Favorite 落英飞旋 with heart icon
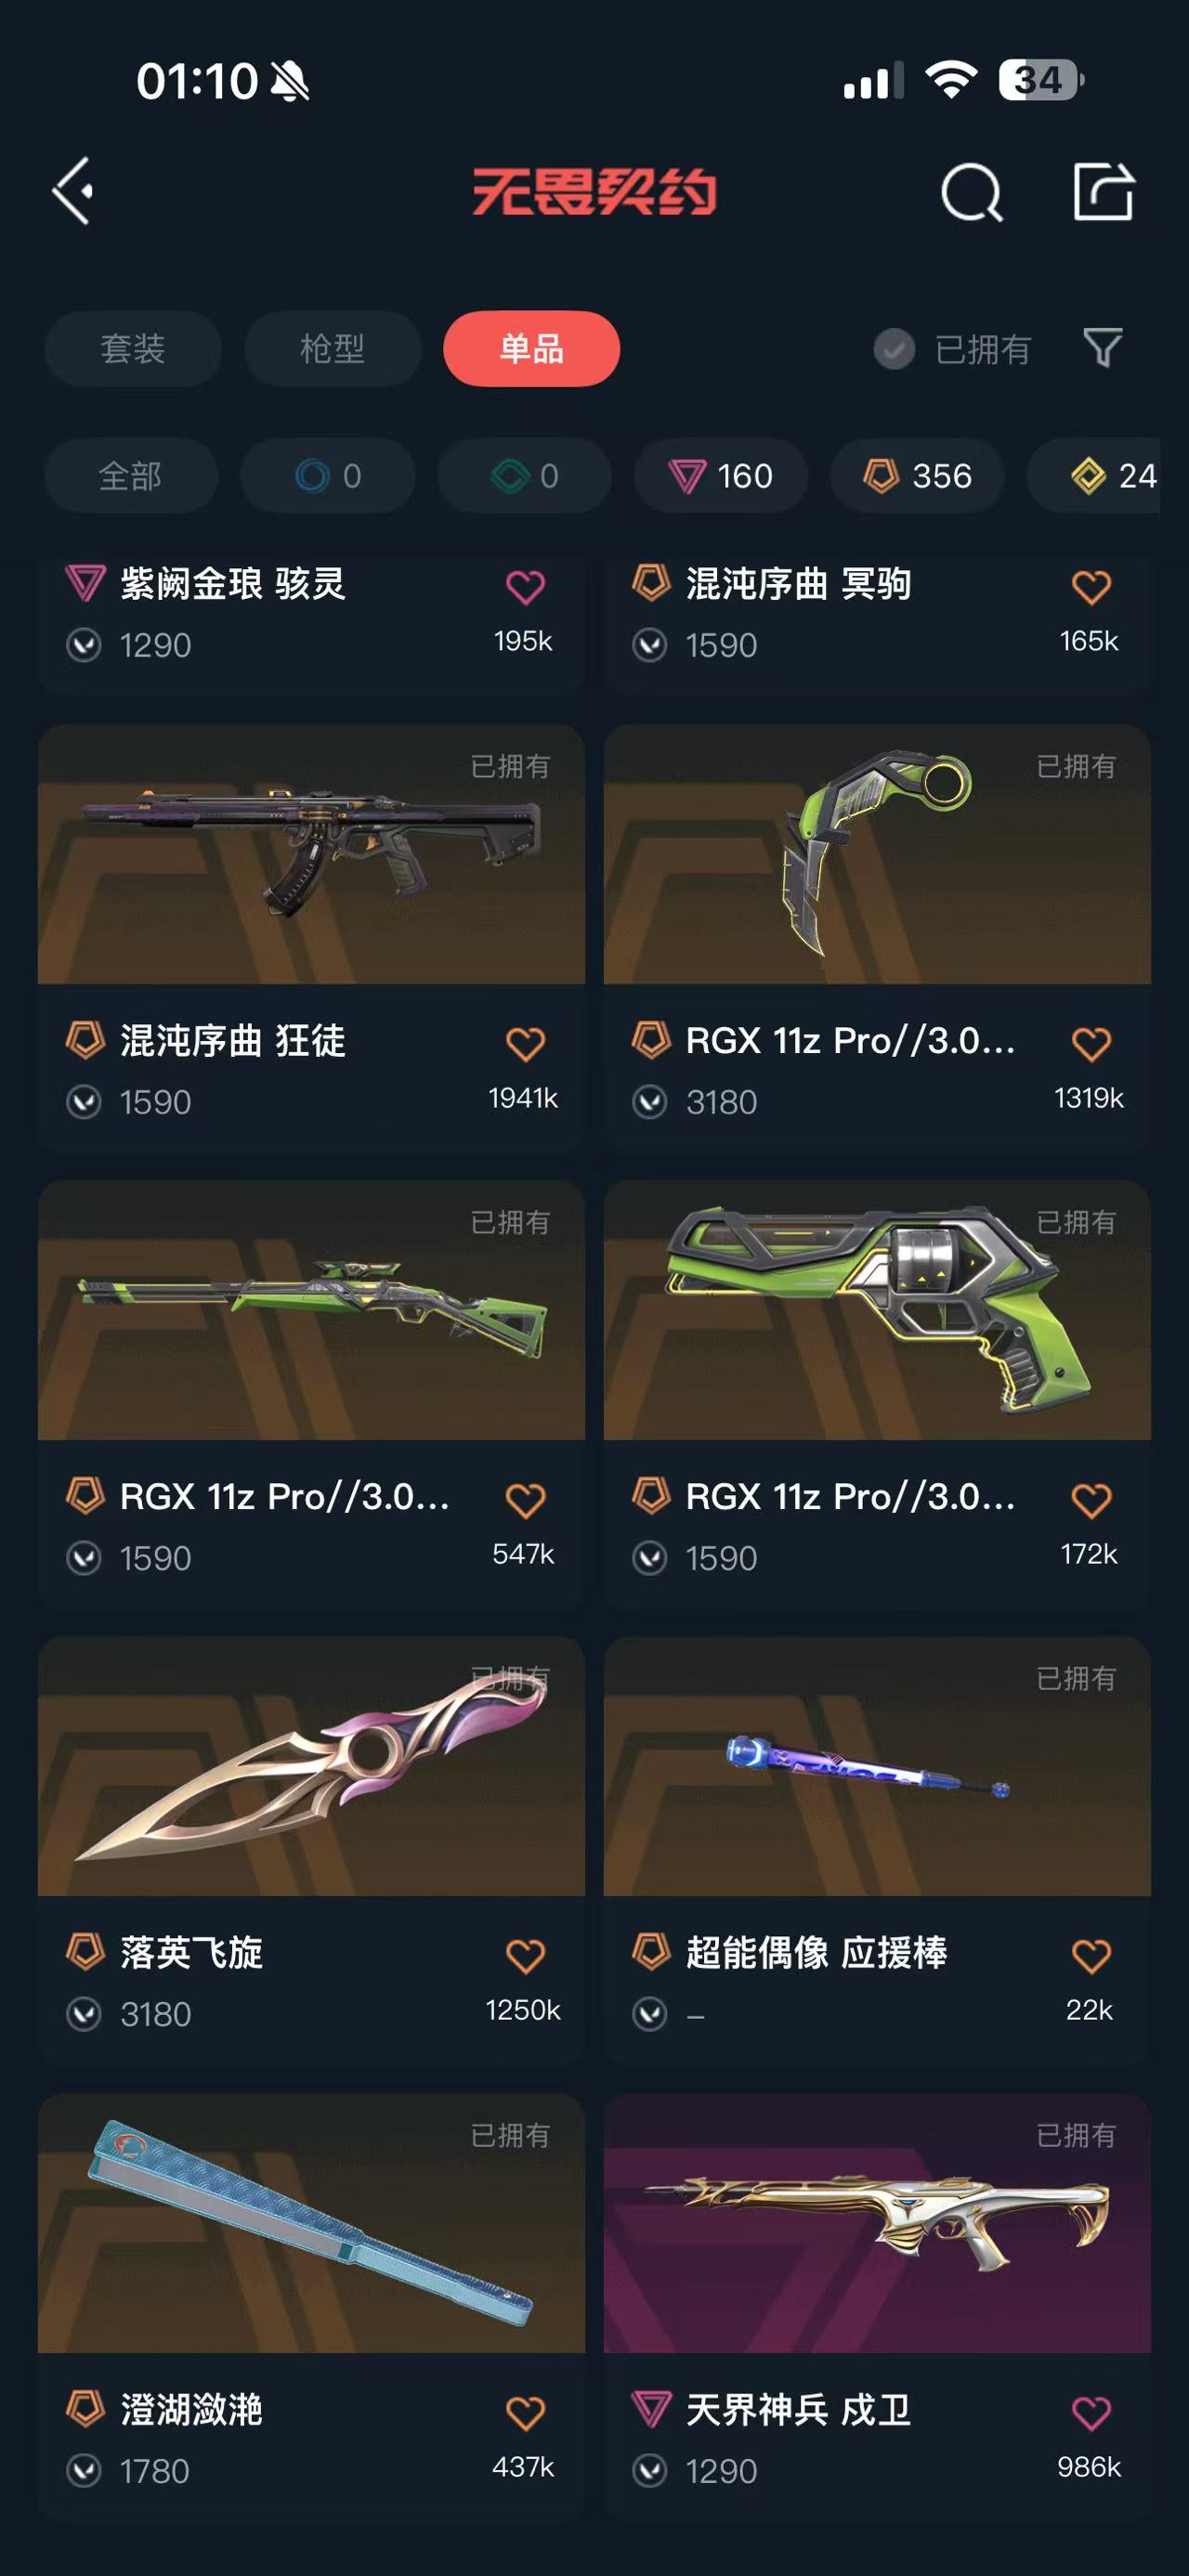This screenshot has height=2576, width=1189. pos(525,1956)
